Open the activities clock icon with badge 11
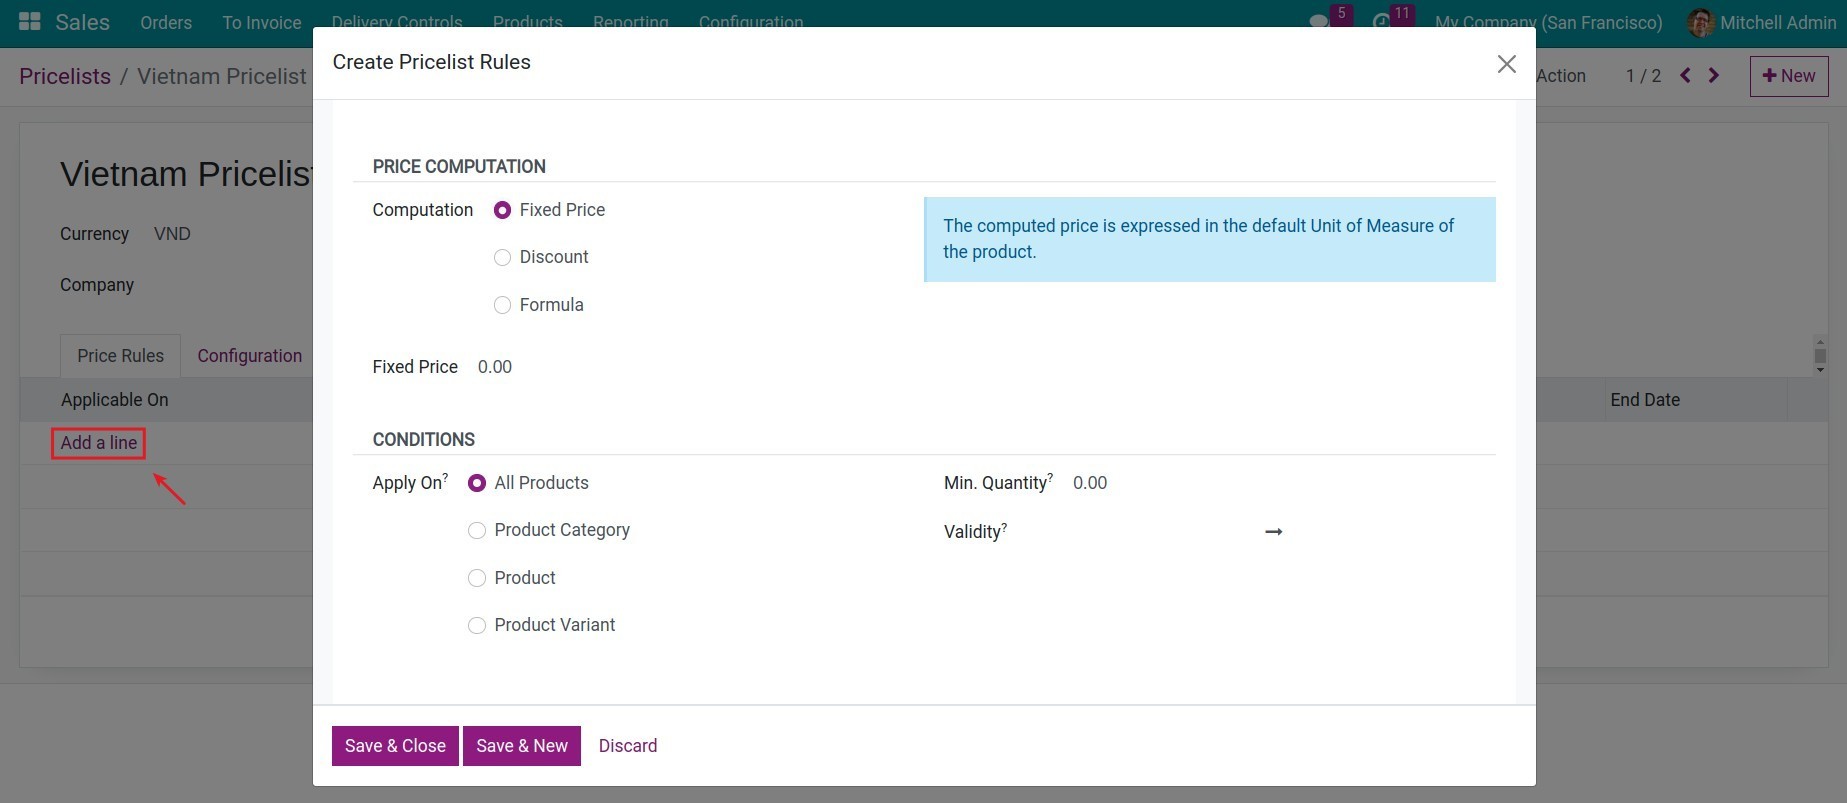Image resolution: width=1847 pixels, height=803 pixels. 1382,22
